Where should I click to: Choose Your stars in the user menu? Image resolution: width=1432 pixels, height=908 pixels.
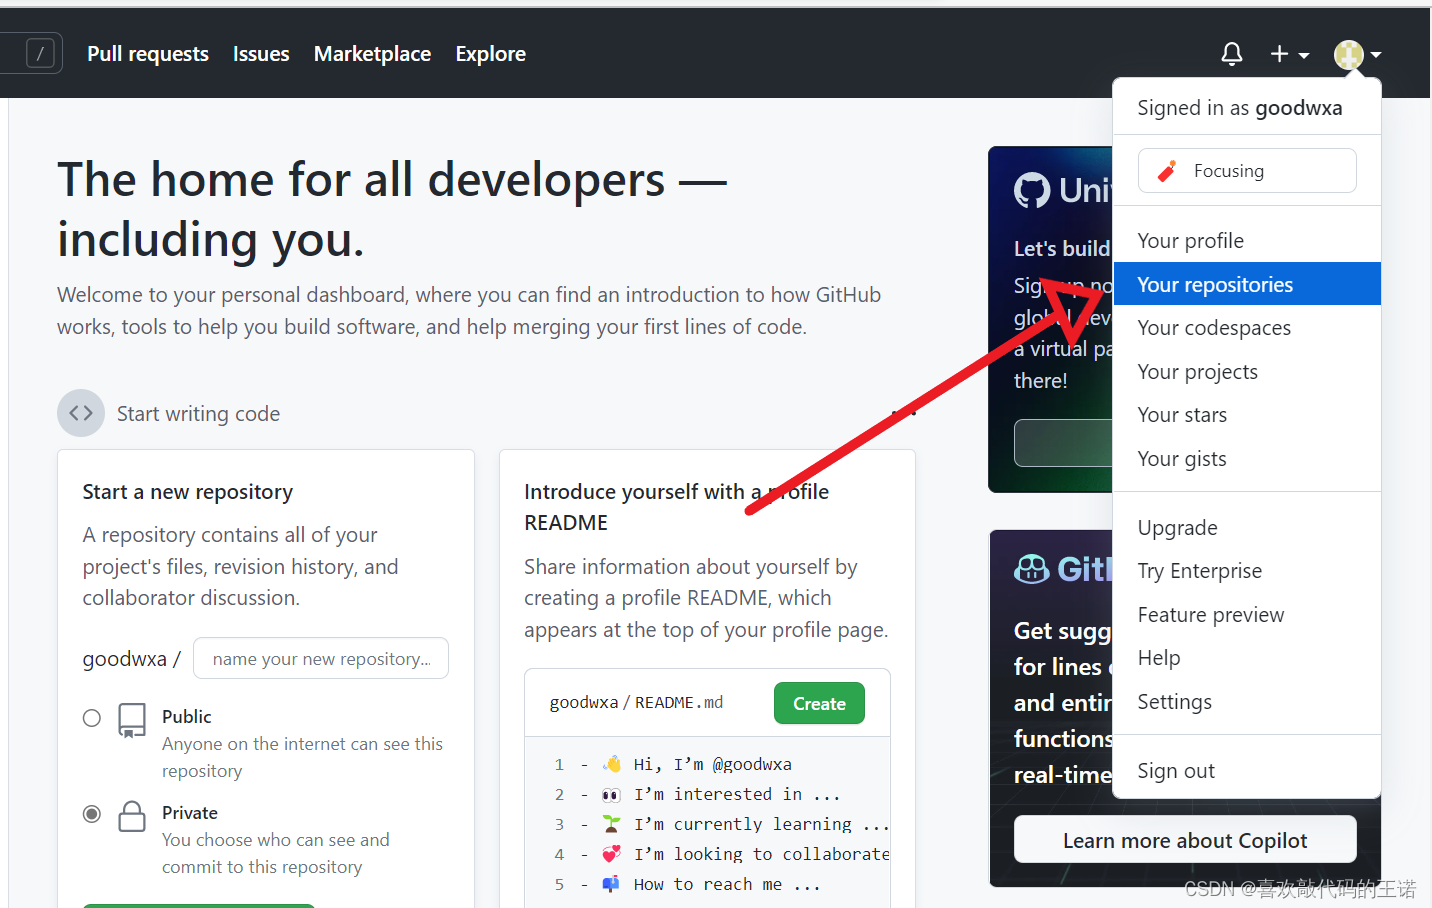(x=1247, y=415)
